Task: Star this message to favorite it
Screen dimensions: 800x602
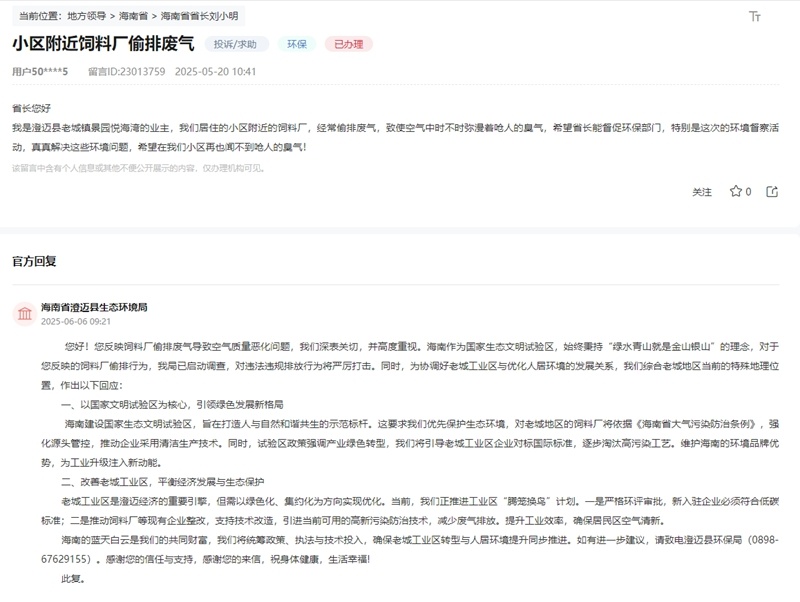Action: (735, 191)
